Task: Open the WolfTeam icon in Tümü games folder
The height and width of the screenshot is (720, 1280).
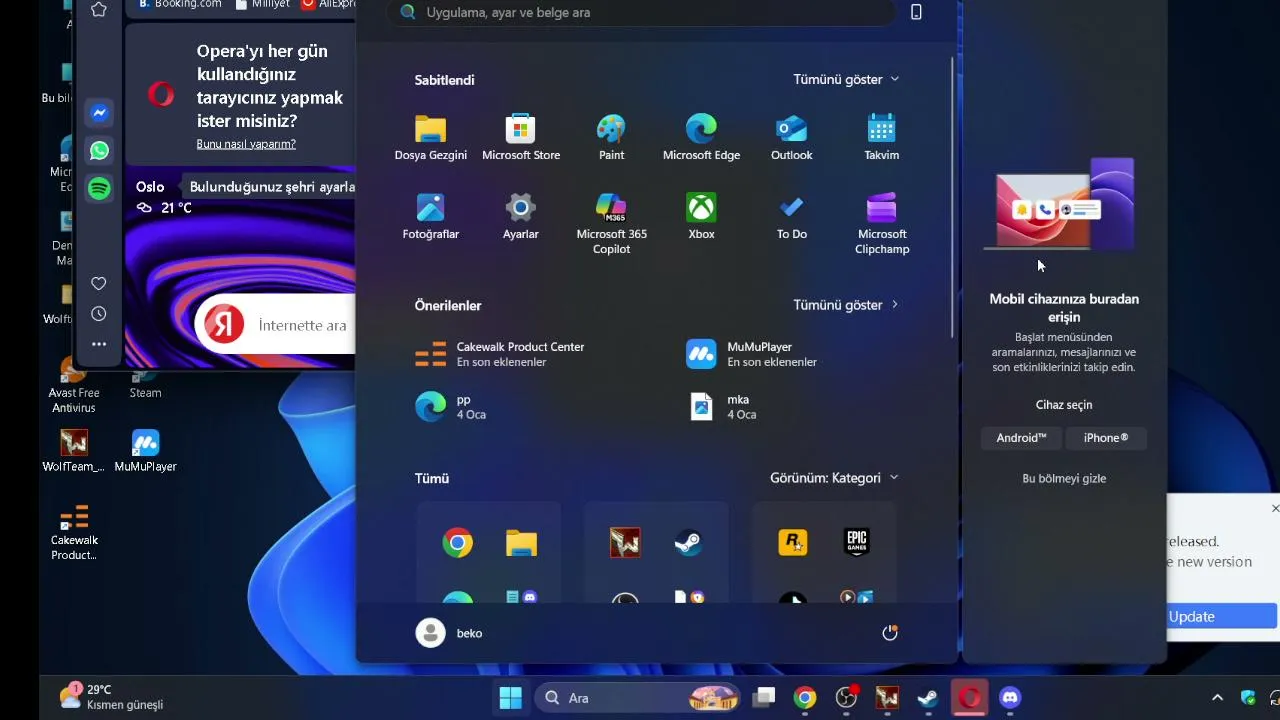Action: (625, 543)
